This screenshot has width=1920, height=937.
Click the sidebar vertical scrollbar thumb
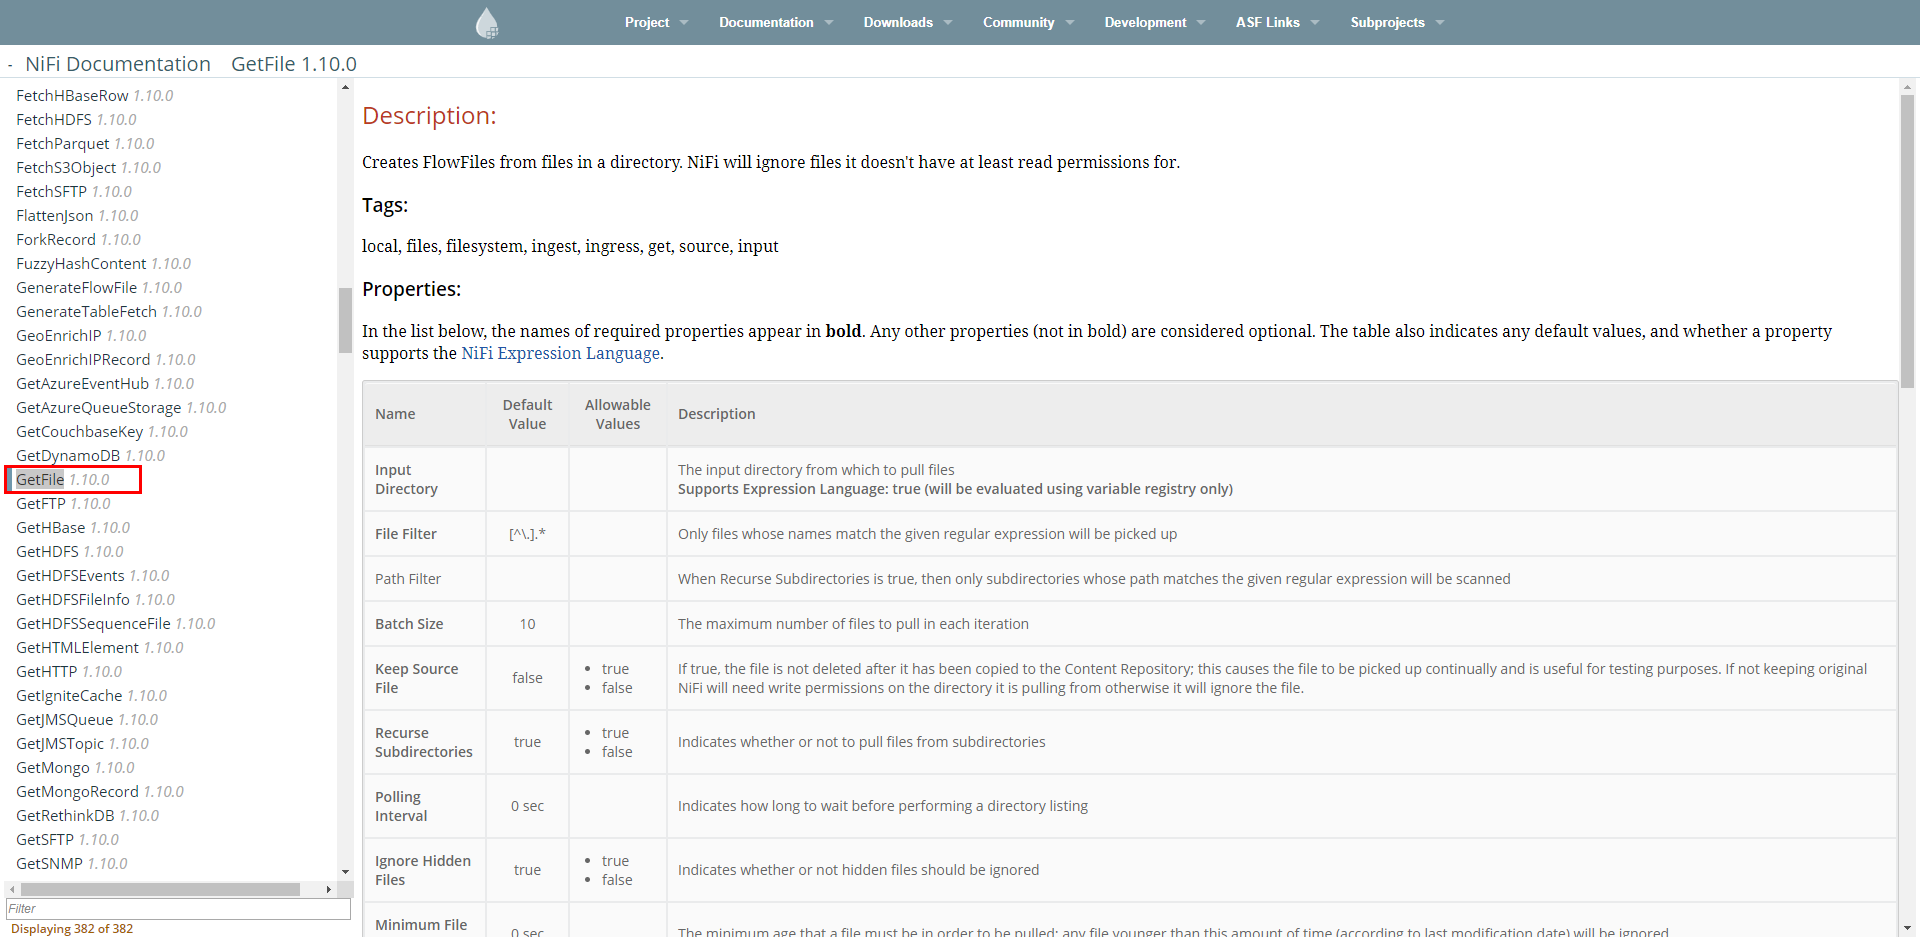tap(345, 320)
